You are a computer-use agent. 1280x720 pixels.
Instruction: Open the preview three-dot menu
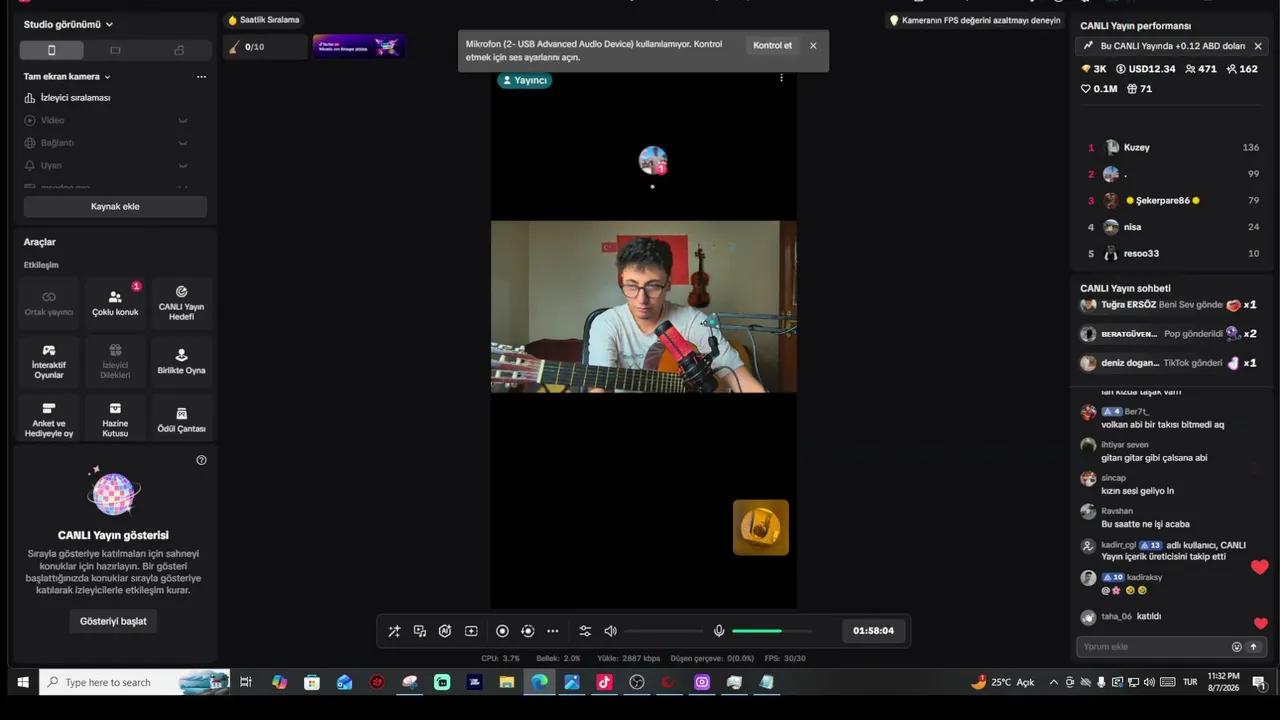coord(781,78)
